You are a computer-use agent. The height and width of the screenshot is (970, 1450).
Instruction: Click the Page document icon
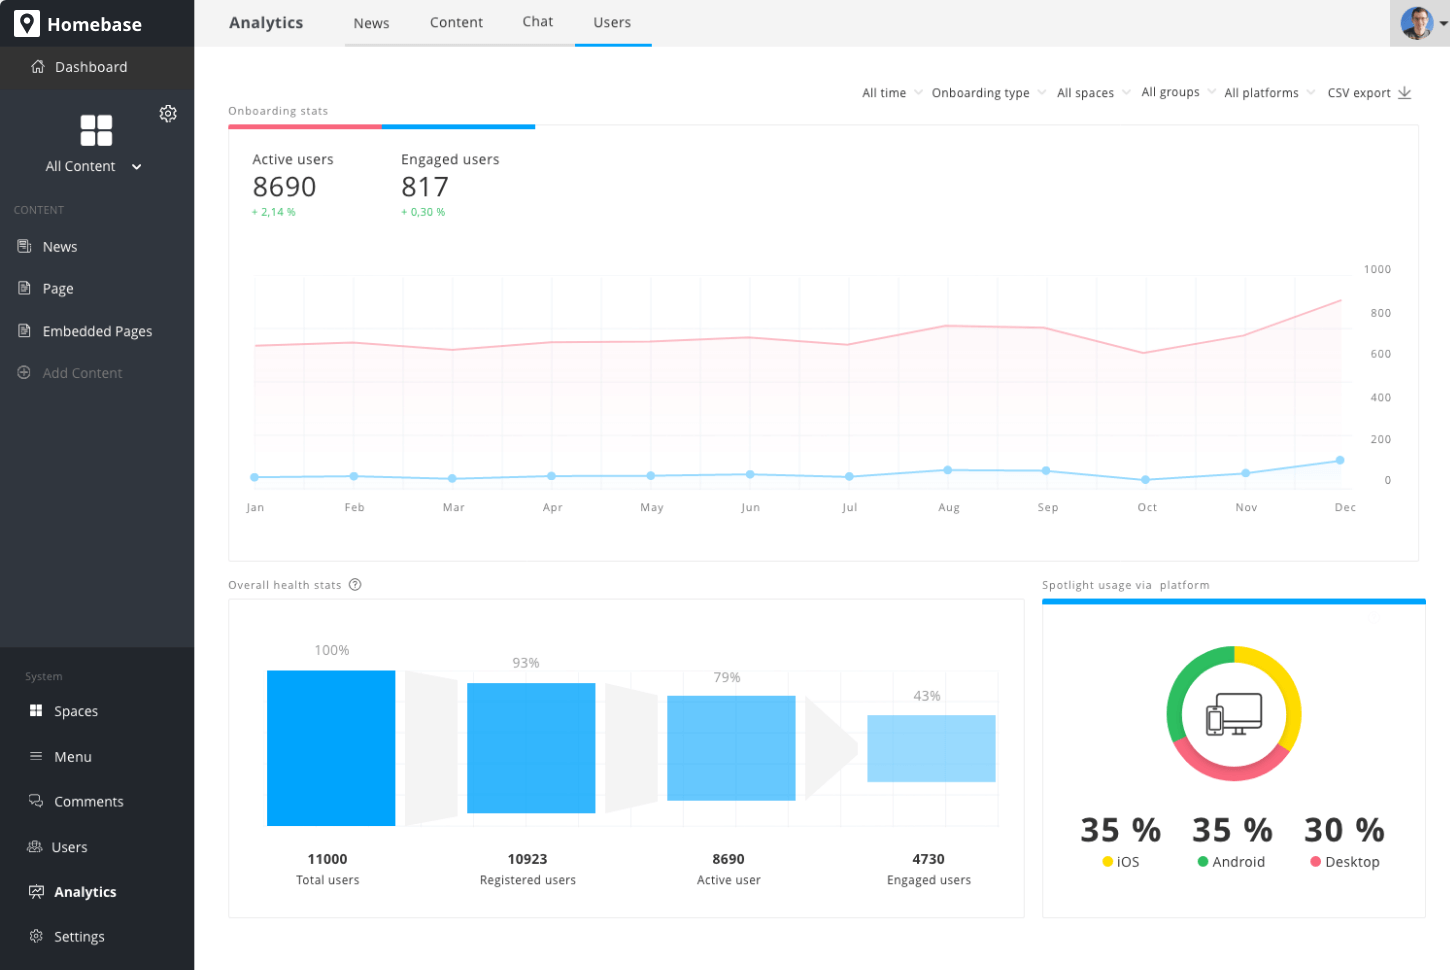[x=24, y=288]
